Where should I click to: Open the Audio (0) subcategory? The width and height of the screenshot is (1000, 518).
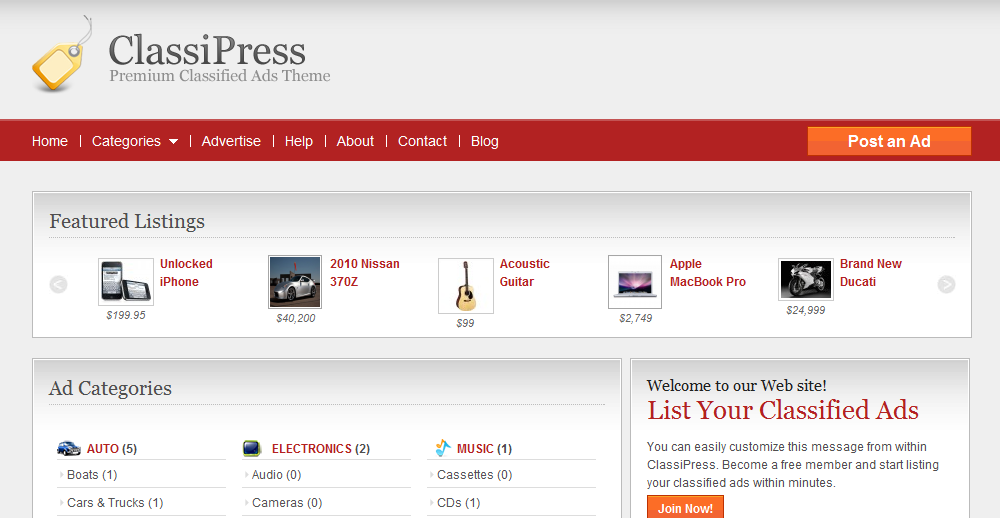click(276, 475)
